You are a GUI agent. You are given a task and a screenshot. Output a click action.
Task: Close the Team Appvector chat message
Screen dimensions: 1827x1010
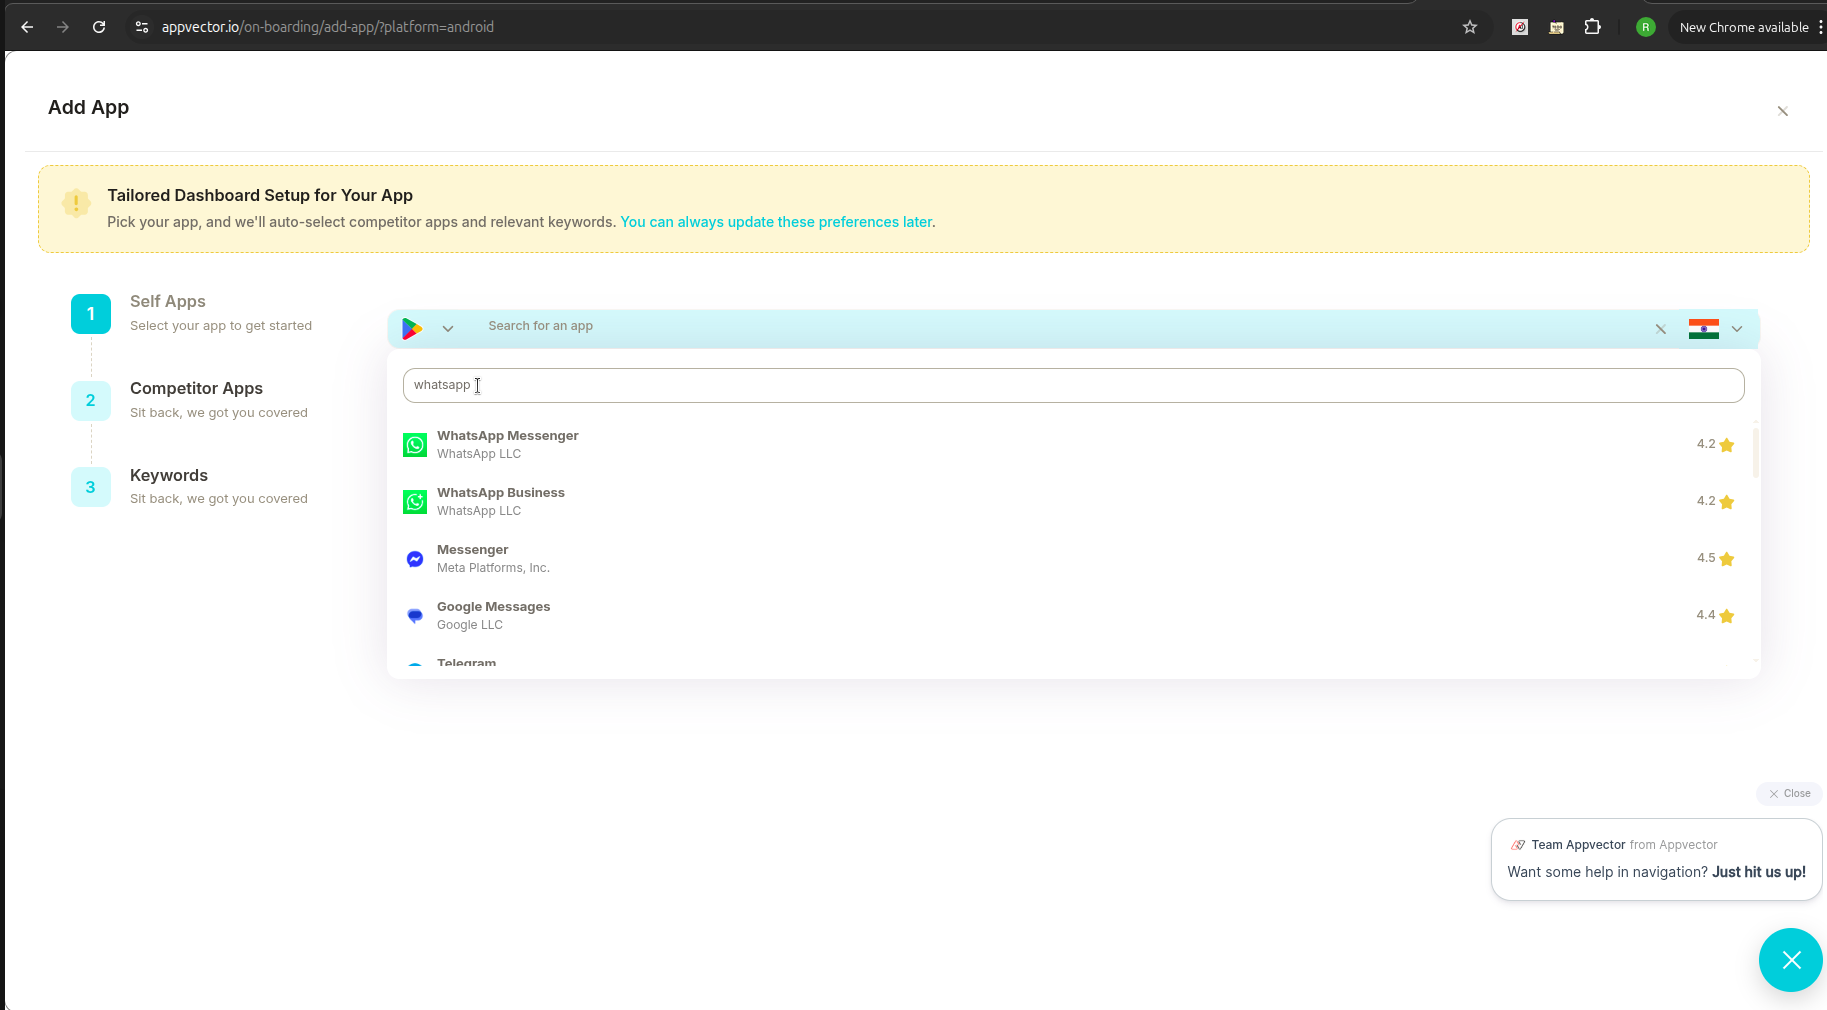(1789, 793)
